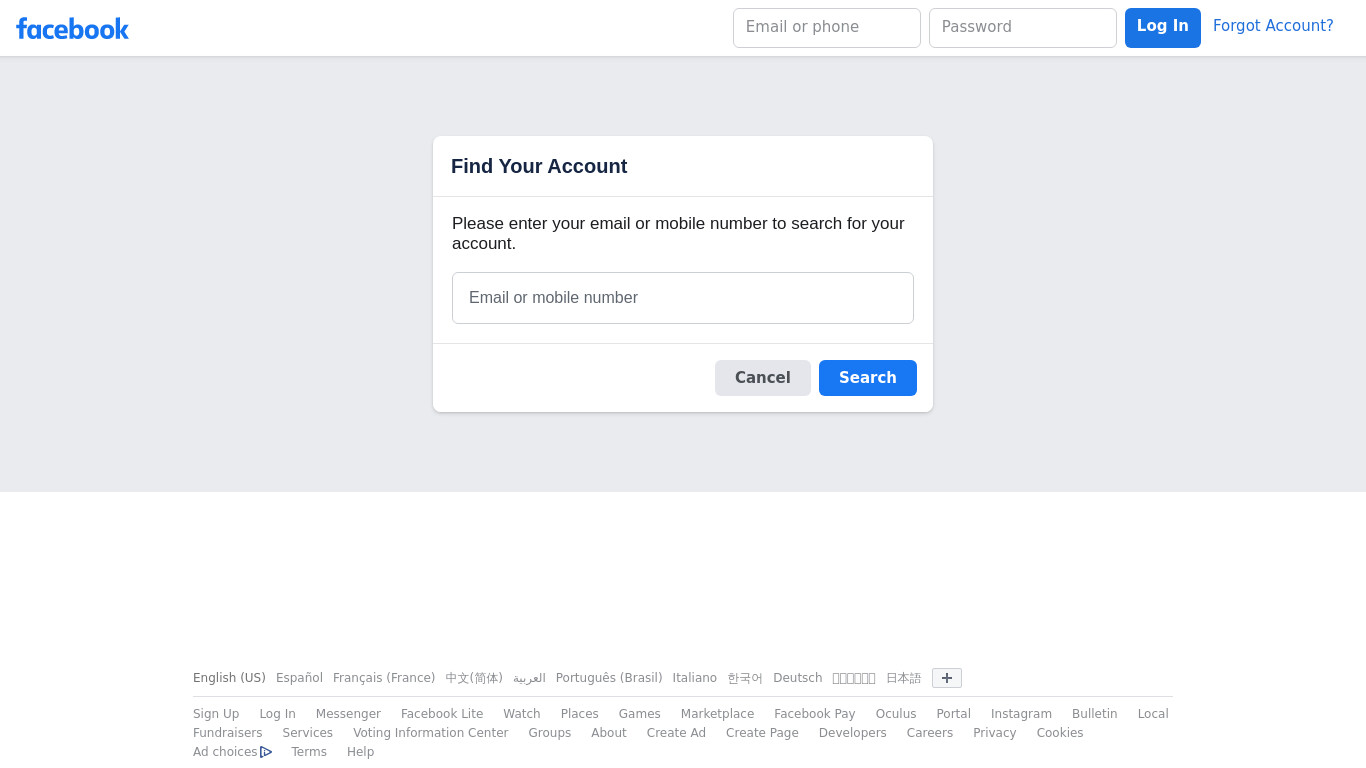Screen dimensions: 1366x768
Task: Select 日本語 language option
Action: pyautogui.click(x=904, y=678)
